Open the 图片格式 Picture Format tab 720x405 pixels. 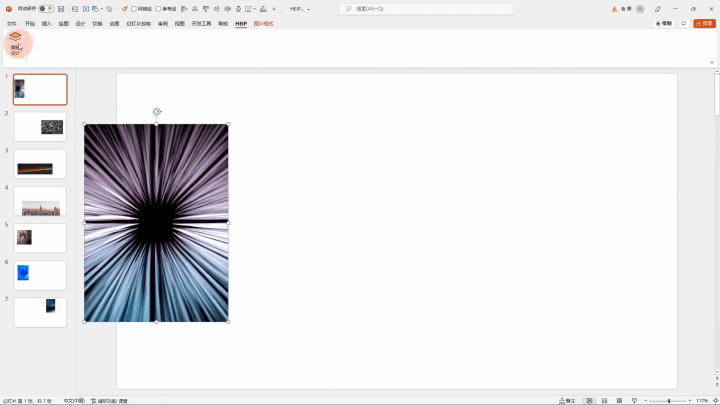click(x=264, y=23)
